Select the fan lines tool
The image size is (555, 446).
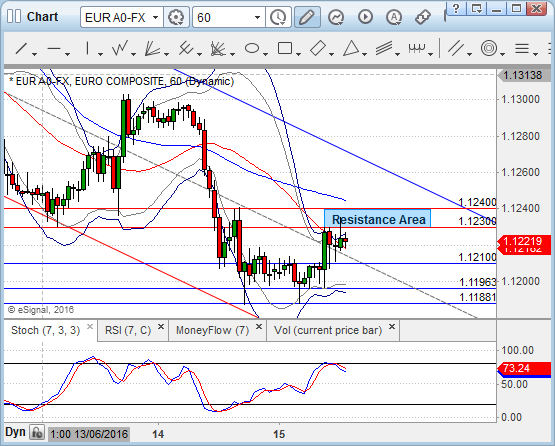(x=153, y=48)
